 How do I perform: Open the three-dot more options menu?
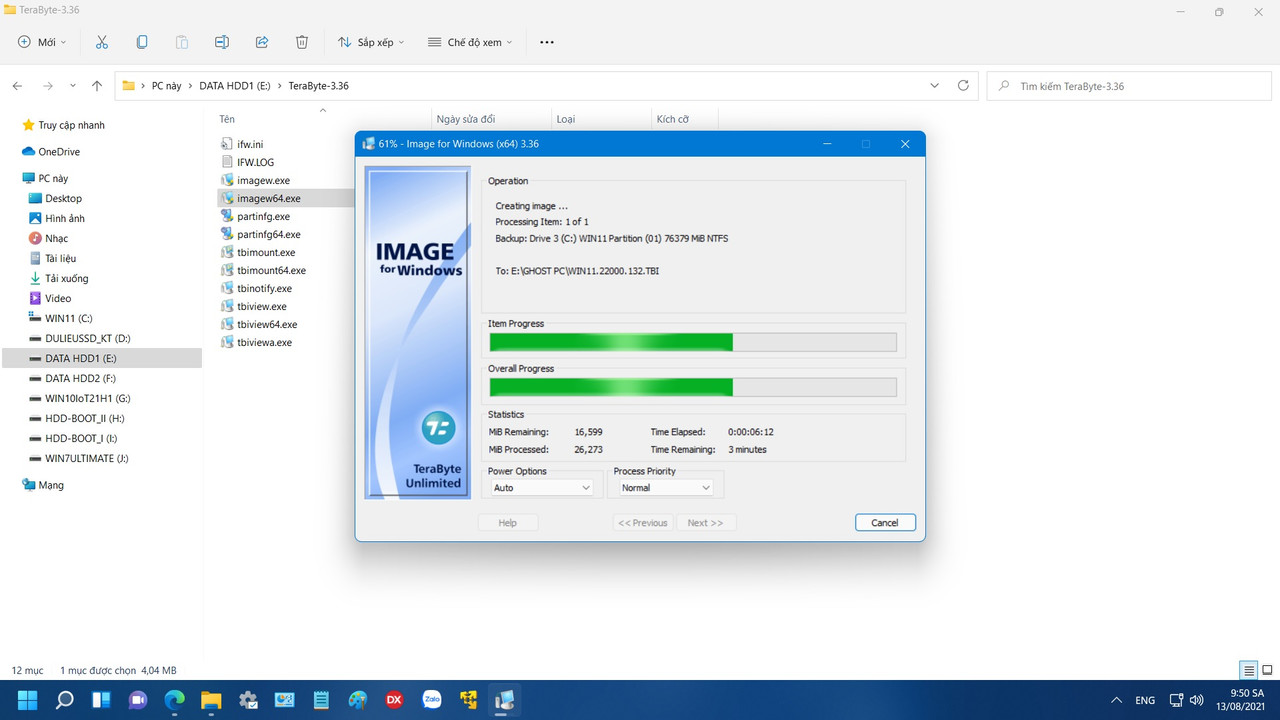pyautogui.click(x=546, y=42)
